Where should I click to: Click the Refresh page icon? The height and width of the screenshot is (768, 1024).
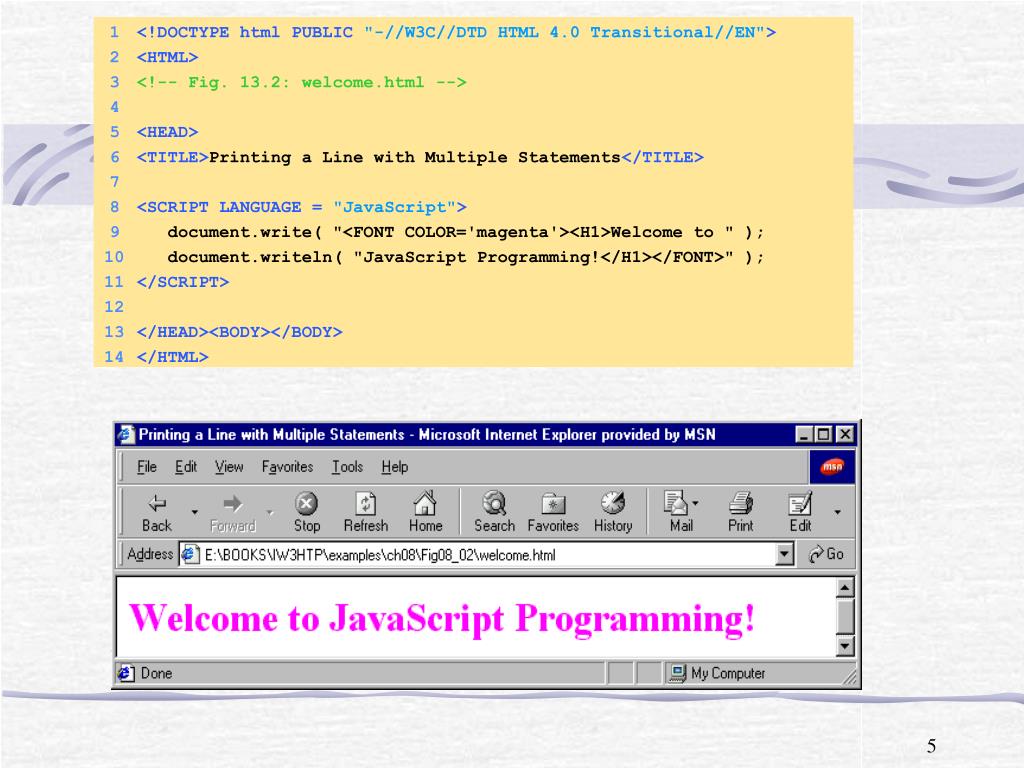(x=366, y=504)
